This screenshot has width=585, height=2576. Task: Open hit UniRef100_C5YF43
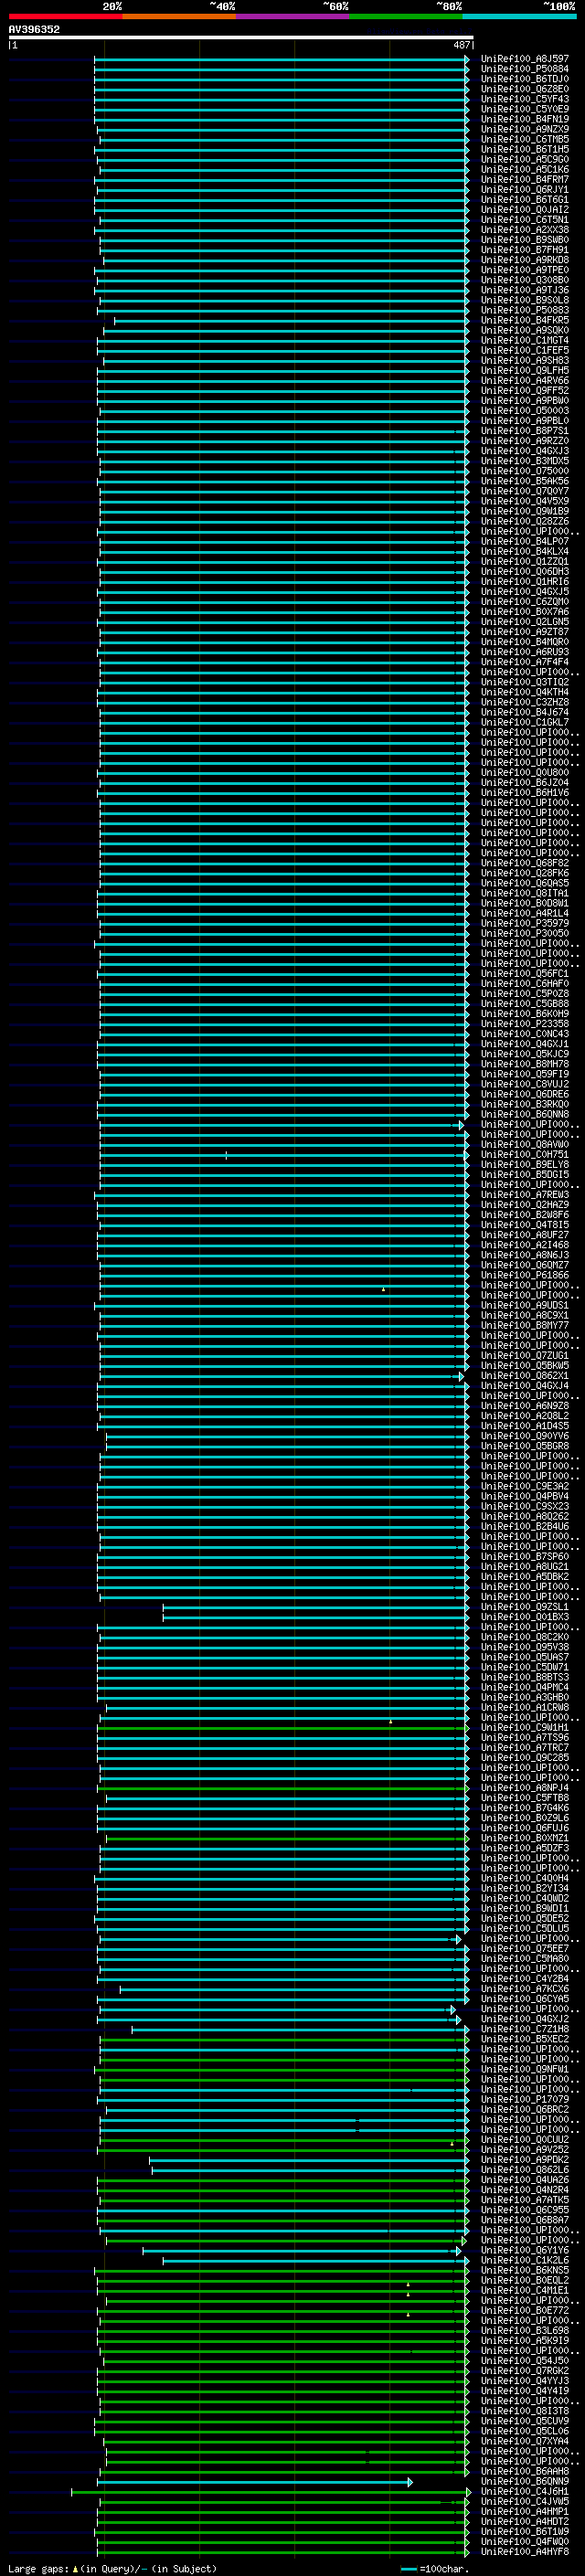[524, 99]
